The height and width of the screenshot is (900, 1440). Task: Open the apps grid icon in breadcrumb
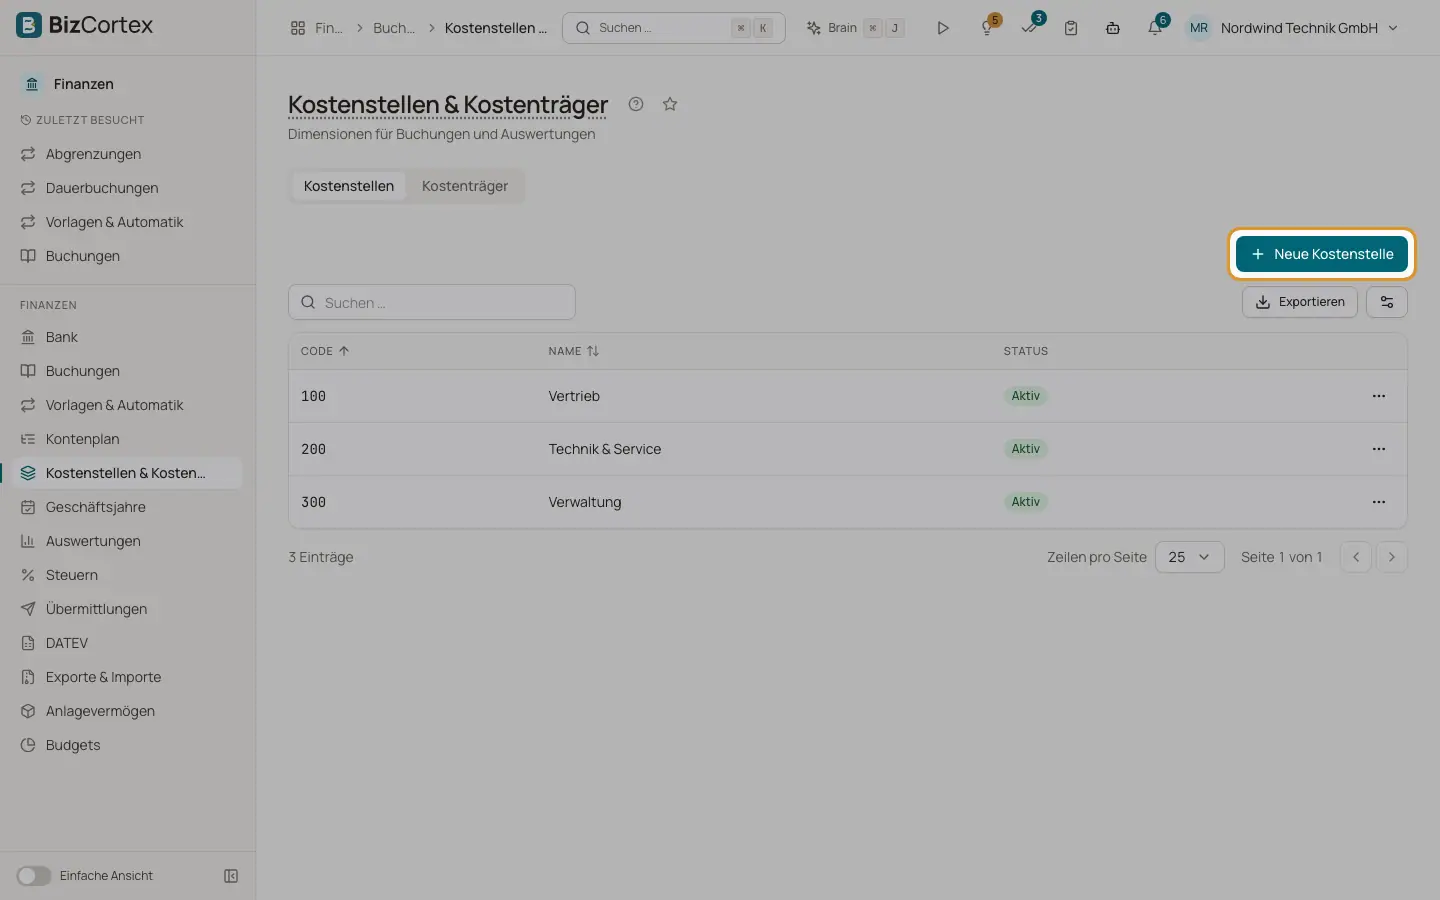(298, 28)
